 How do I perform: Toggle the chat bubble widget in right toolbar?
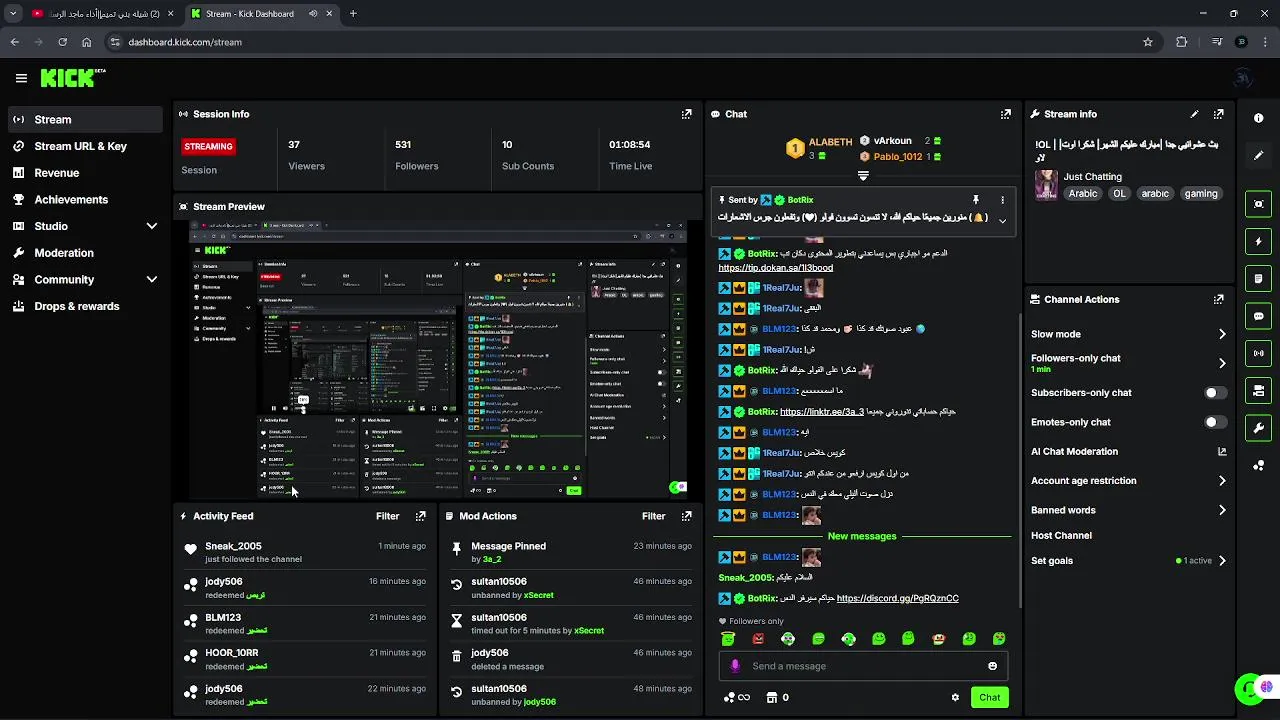(1258, 316)
